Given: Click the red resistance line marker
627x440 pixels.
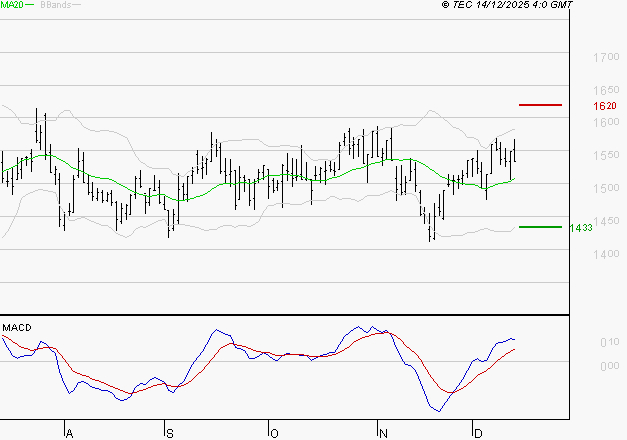Looking at the screenshot, I should coord(540,105).
